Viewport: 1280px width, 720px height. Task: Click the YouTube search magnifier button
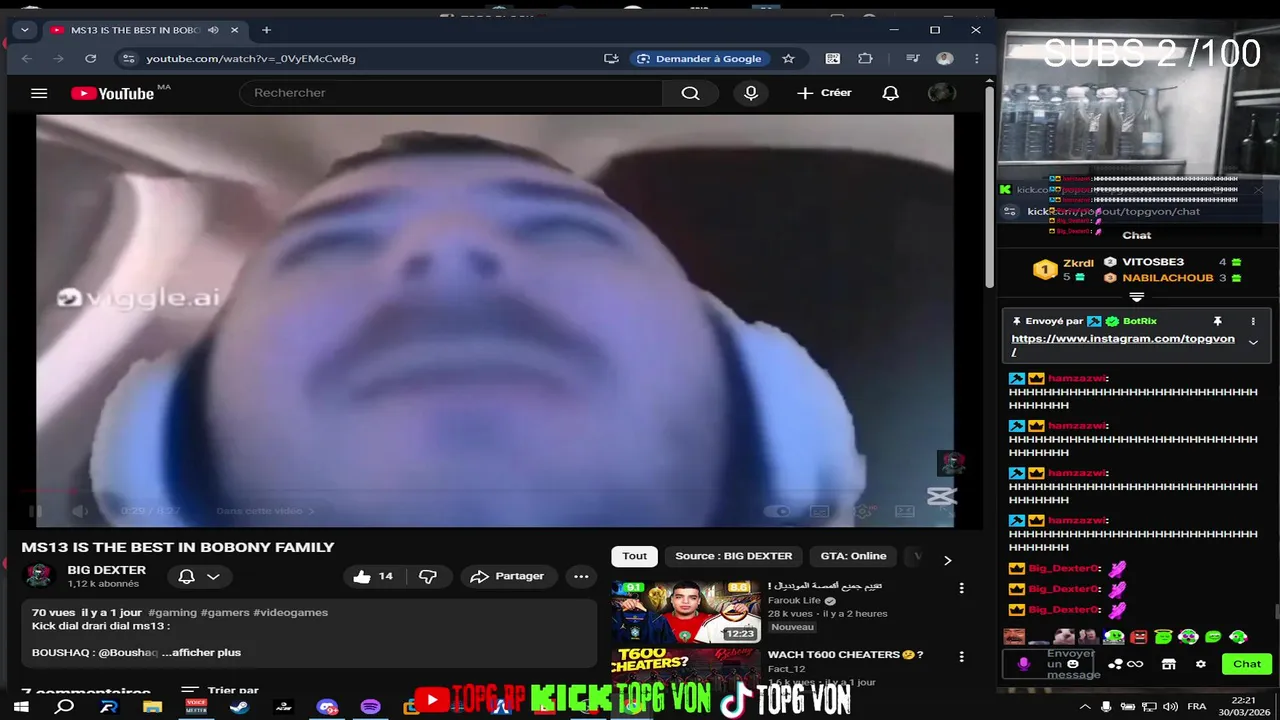point(690,93)
